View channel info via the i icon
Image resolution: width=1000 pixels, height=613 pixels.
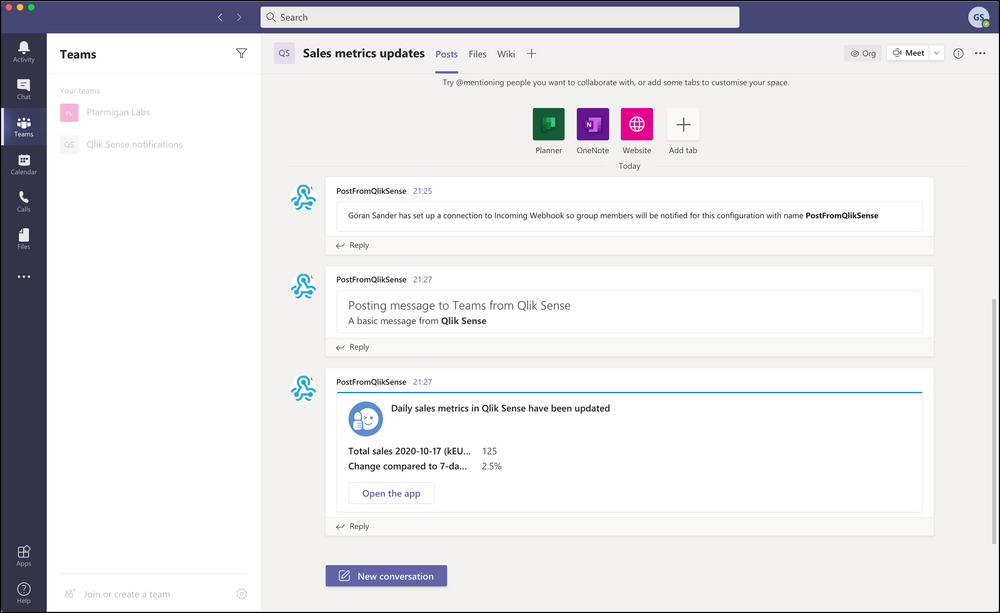pos(957,53)
